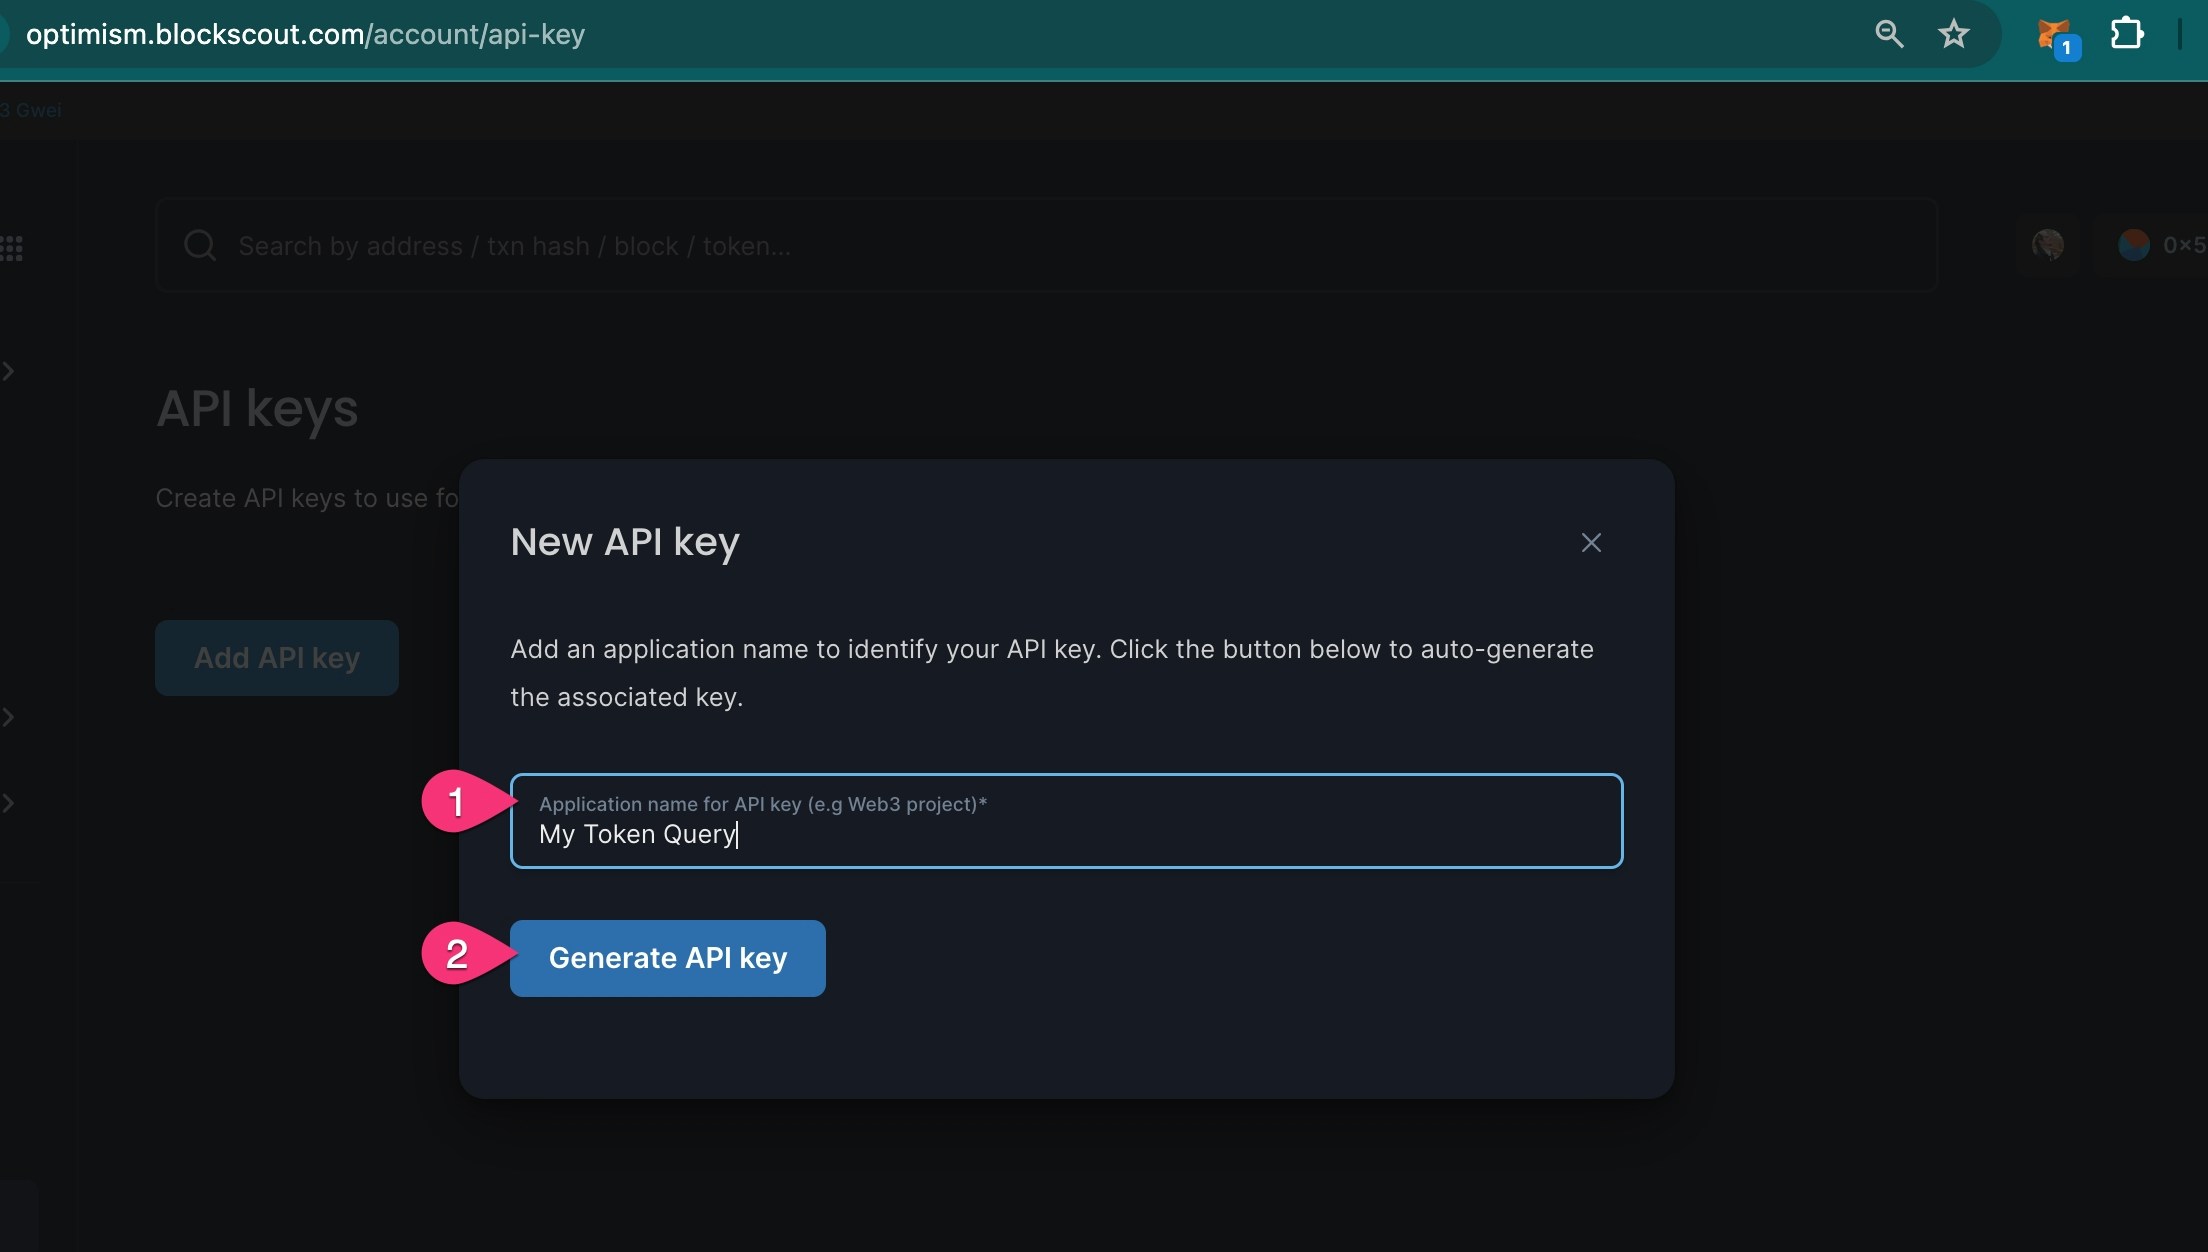Viewport: 2208px width, 1252px height.
Task: Expand the second sidebar chevron section
Action: click(9, 717)
